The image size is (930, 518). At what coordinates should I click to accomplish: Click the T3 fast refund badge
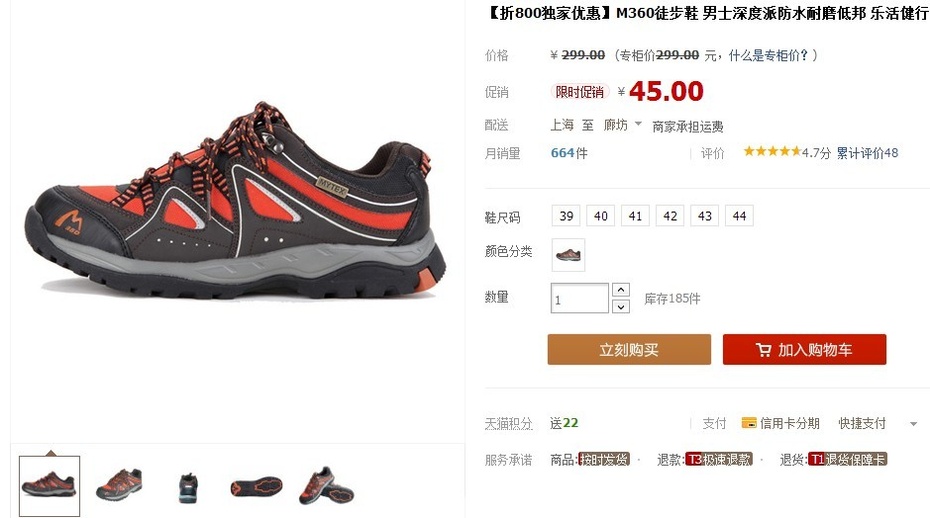(719, 459)
